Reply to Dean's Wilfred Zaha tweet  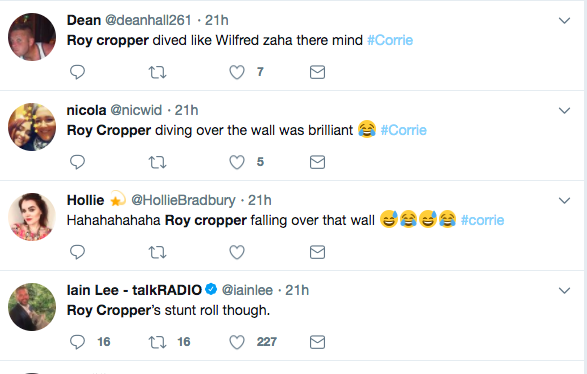point(77,72)
